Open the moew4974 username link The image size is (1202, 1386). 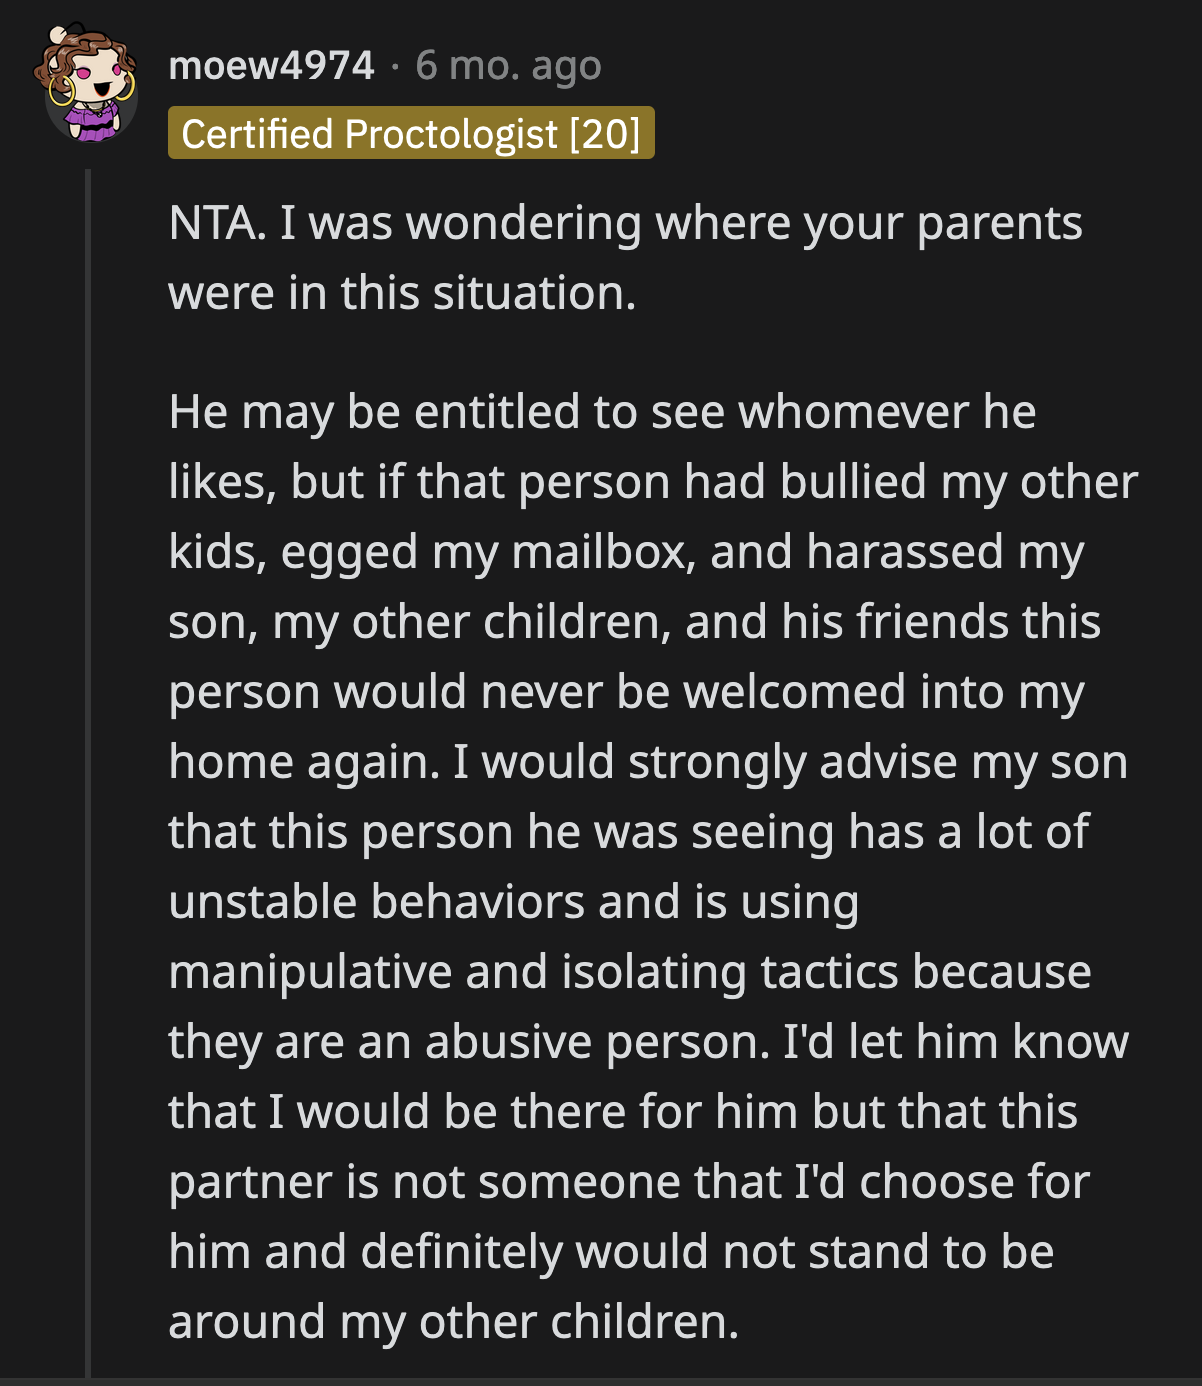pos(268,66)
